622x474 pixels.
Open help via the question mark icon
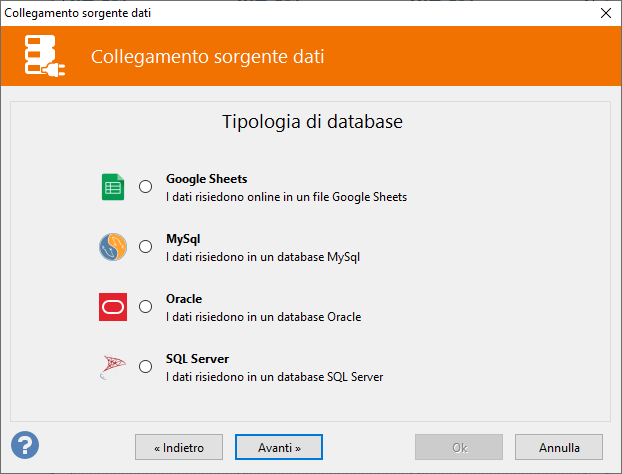25,445
